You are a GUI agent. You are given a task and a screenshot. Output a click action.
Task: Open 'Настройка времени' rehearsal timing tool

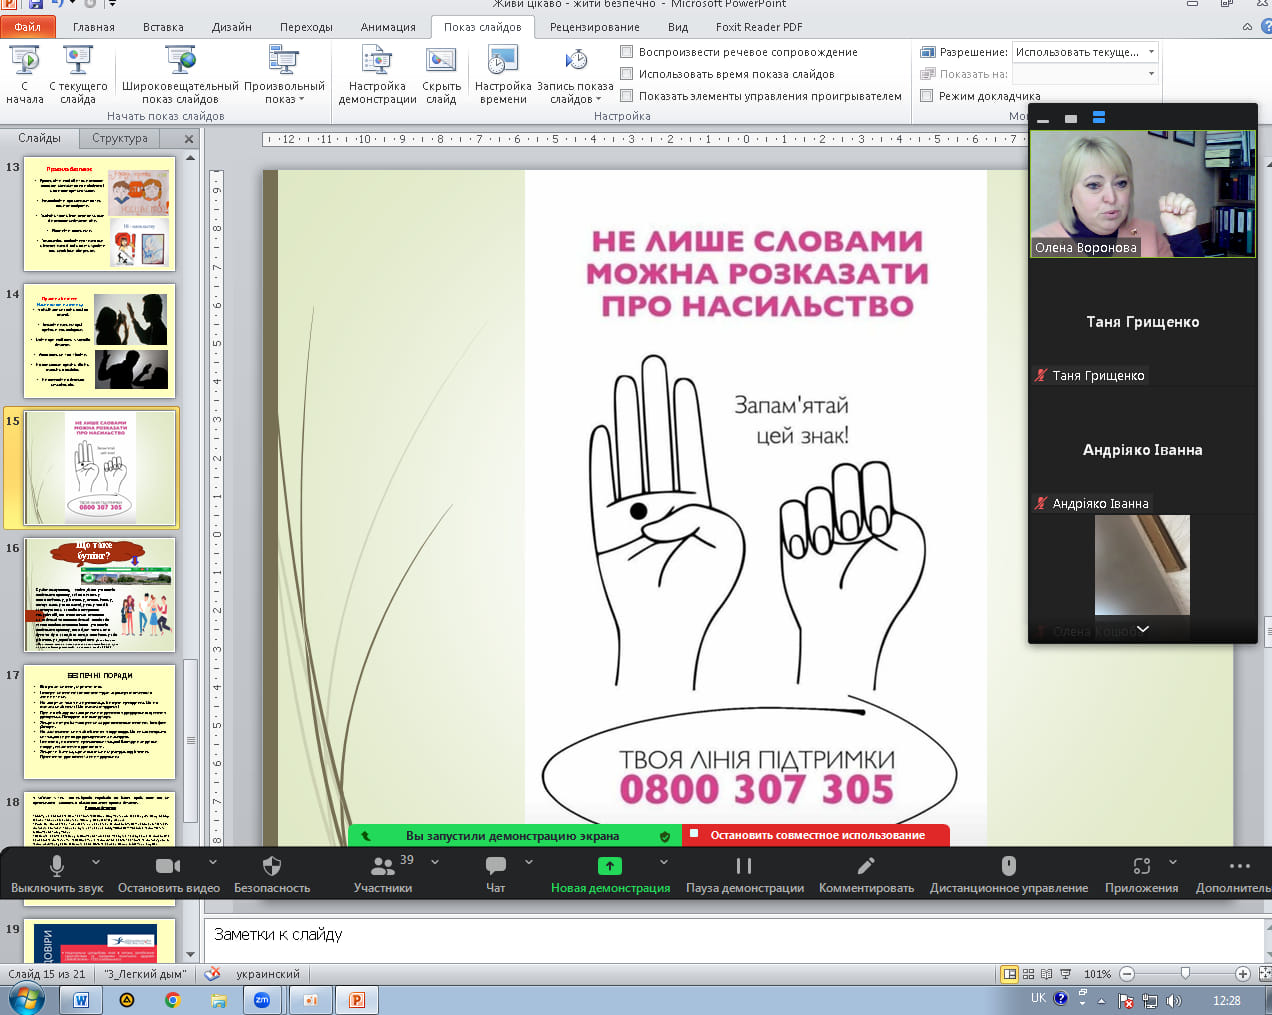point(502,62)
